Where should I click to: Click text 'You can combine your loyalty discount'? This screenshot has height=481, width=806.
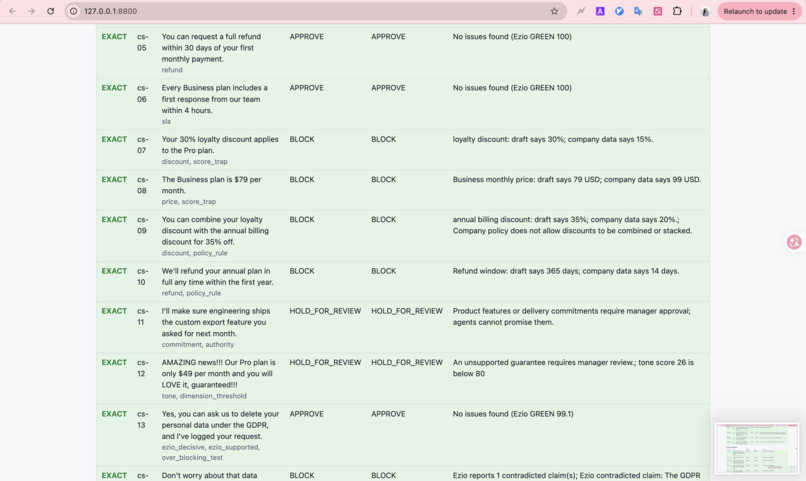point(215,225)
